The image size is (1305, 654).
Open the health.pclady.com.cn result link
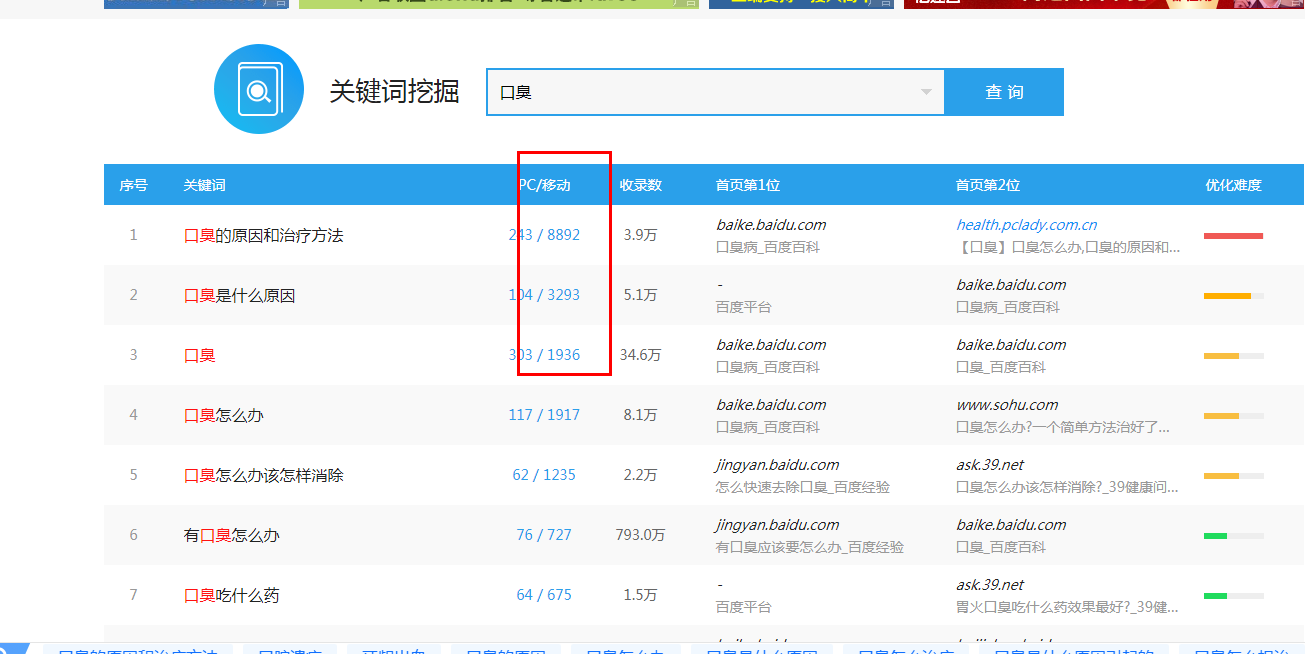[x=1026, y=225]
